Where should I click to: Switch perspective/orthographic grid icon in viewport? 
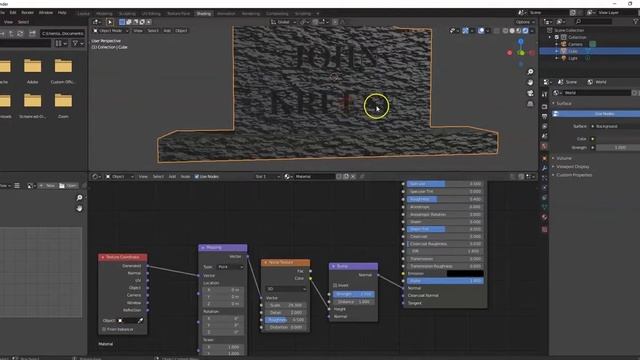coord(530,104)
